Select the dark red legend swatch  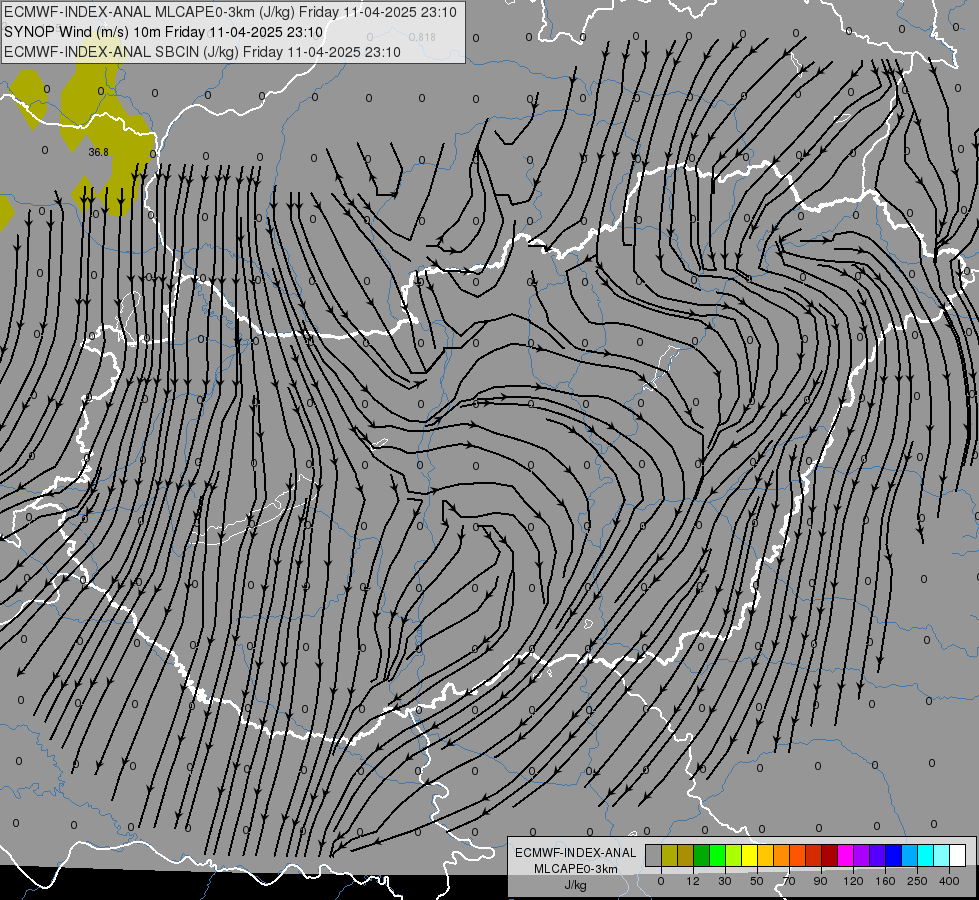point(830,856)
